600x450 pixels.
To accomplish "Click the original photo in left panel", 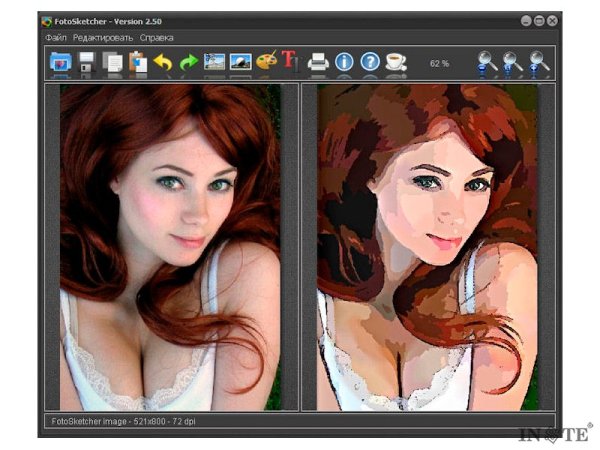I will pyautogui.click(x=170, y=245).
